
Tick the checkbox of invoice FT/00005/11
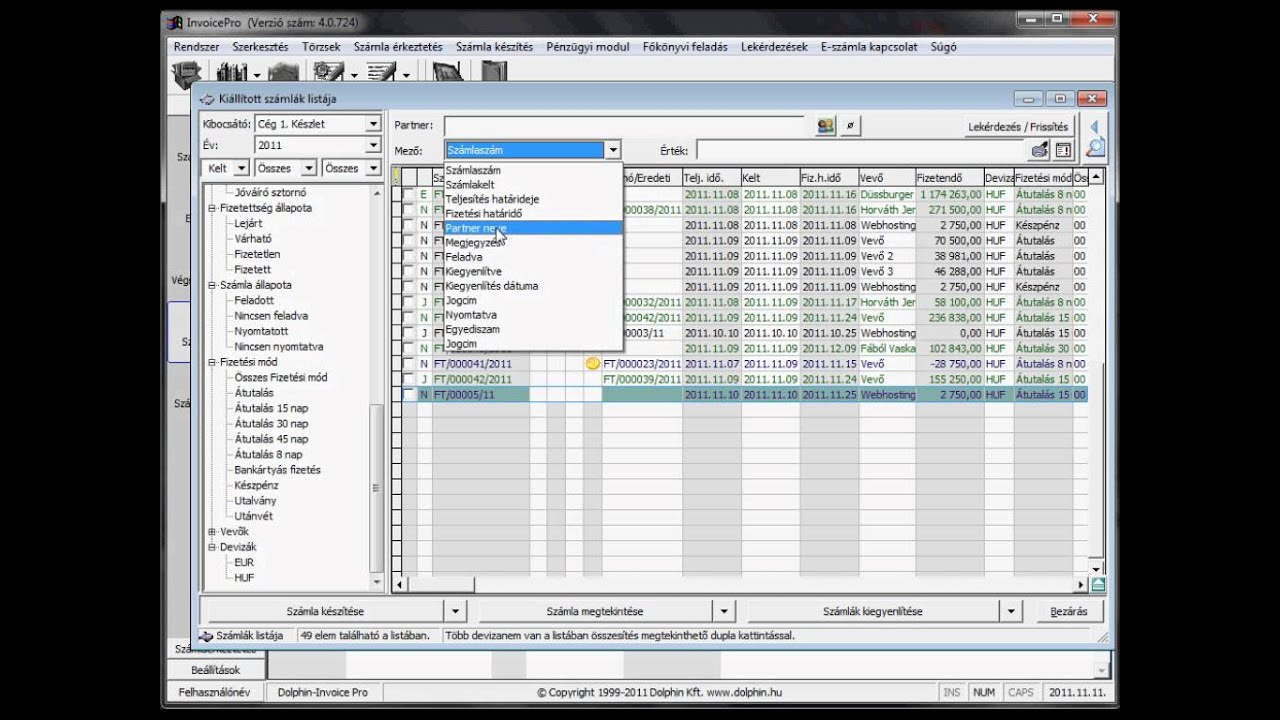(x=408, y=395)
